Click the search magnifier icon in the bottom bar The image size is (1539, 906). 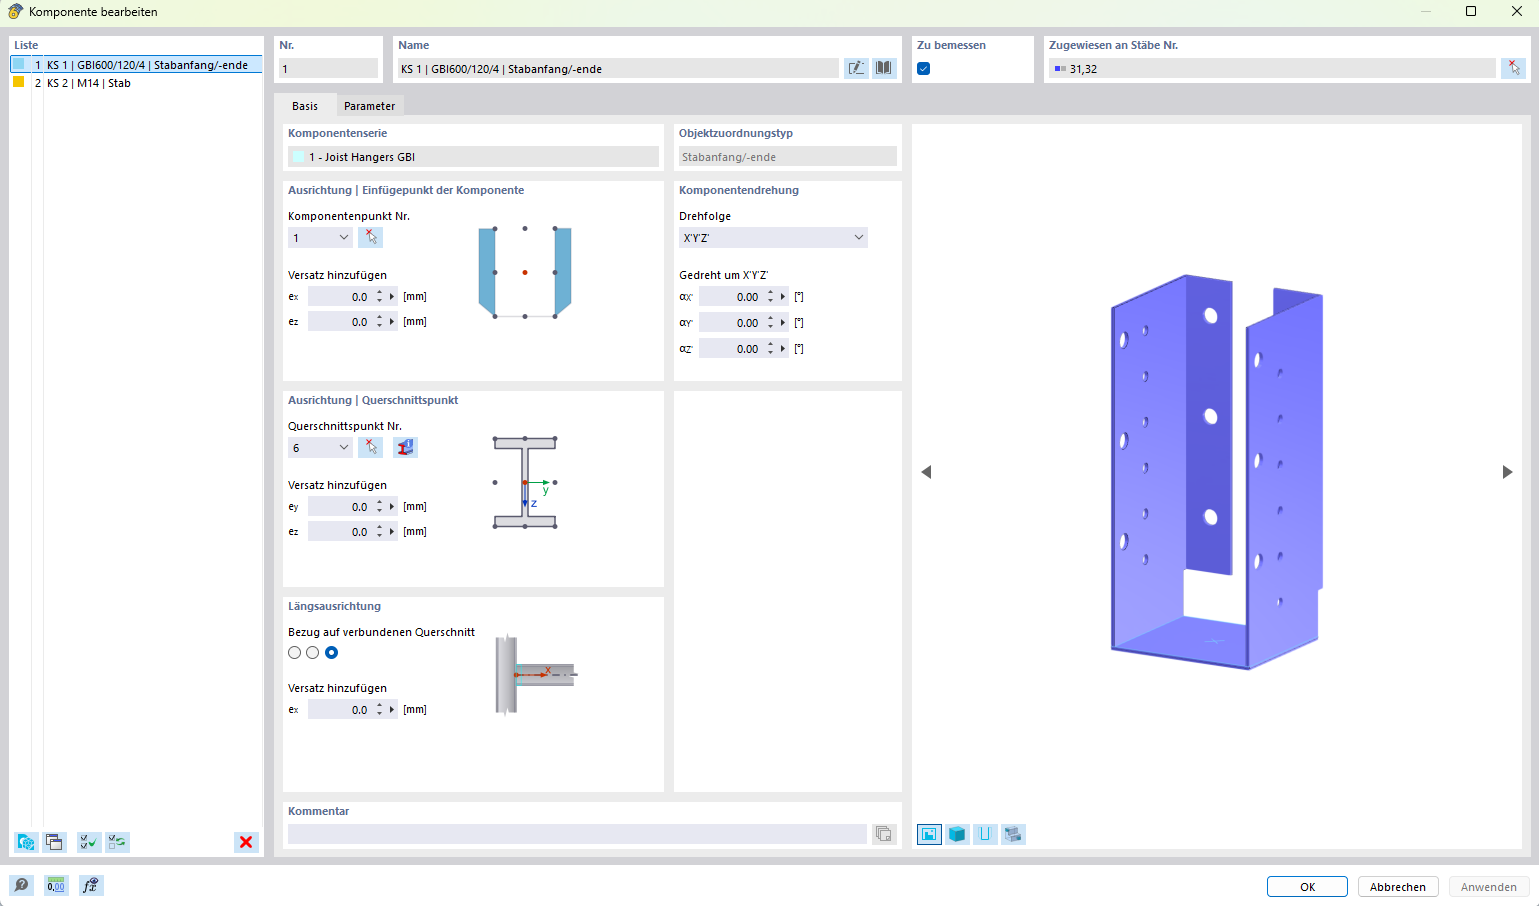(21, 885)
